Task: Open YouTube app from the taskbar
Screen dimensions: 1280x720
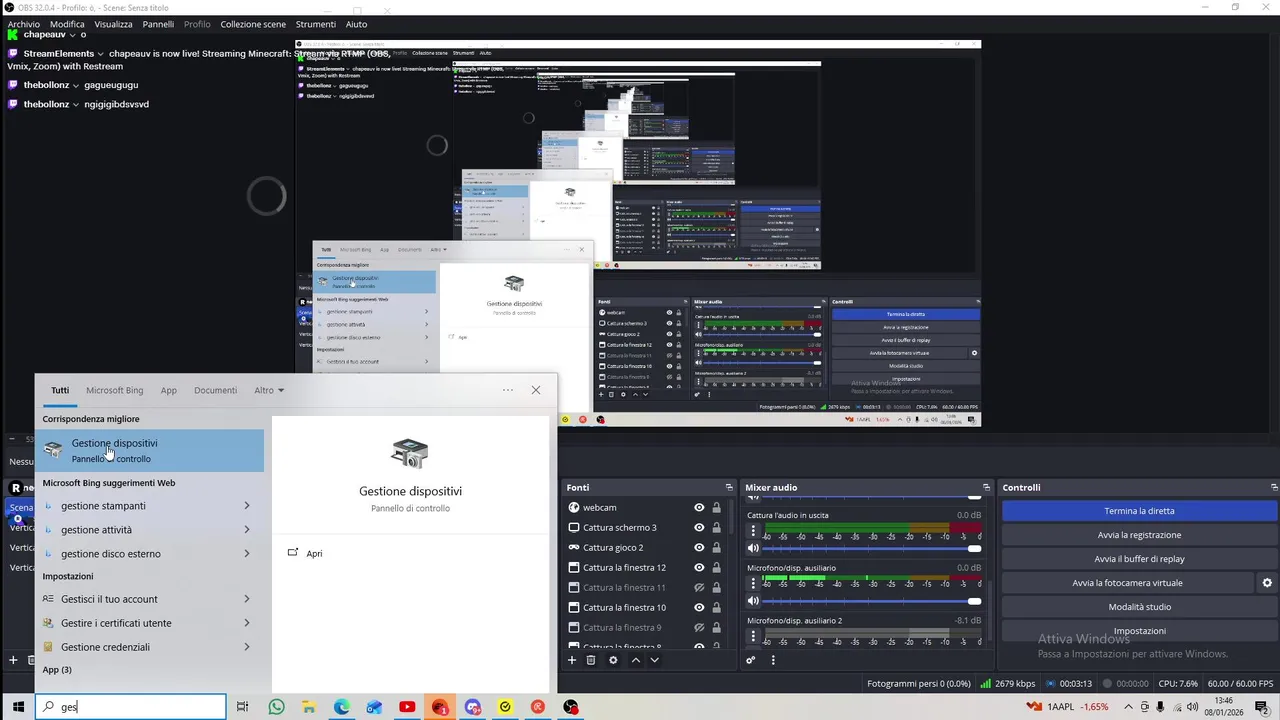Action: [x=407, y=707]
